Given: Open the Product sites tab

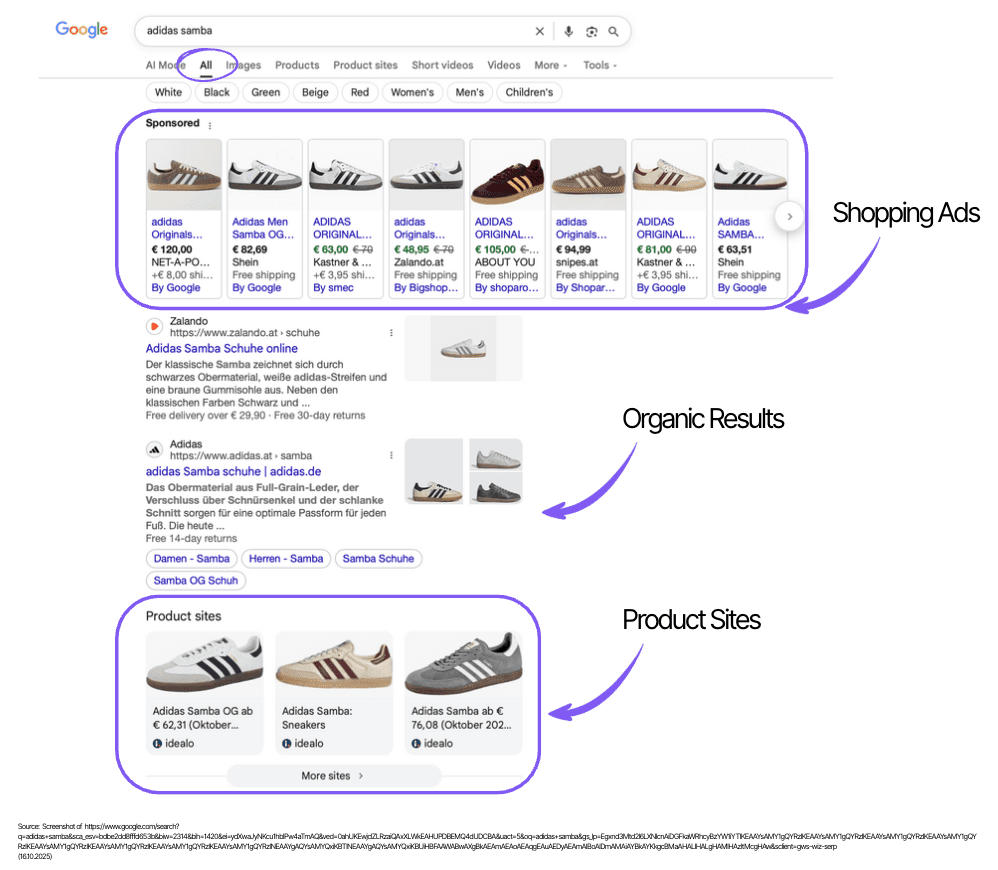Looking at the screenshot, I should click(365, 65).
